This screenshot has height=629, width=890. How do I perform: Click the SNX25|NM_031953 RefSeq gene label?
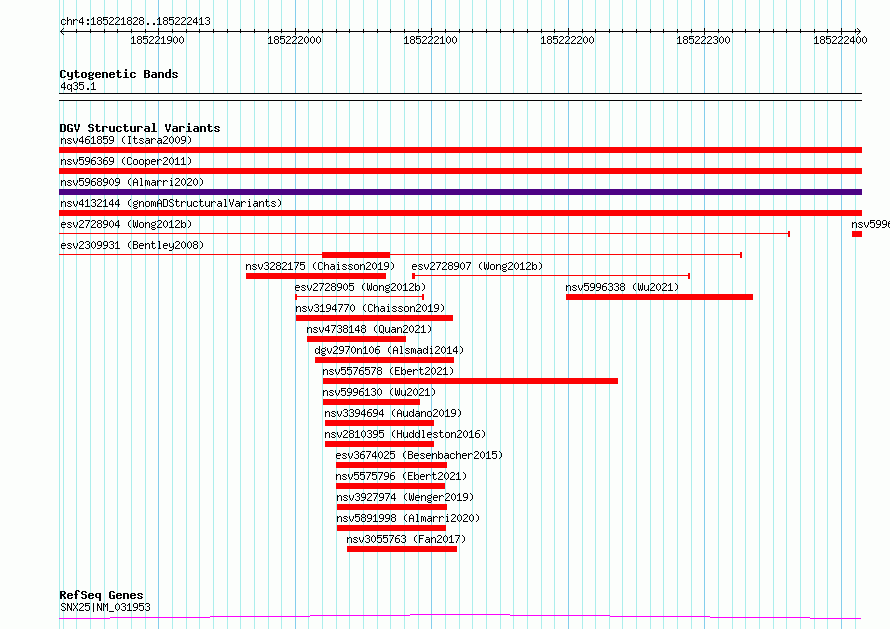(x=105, y=607)
